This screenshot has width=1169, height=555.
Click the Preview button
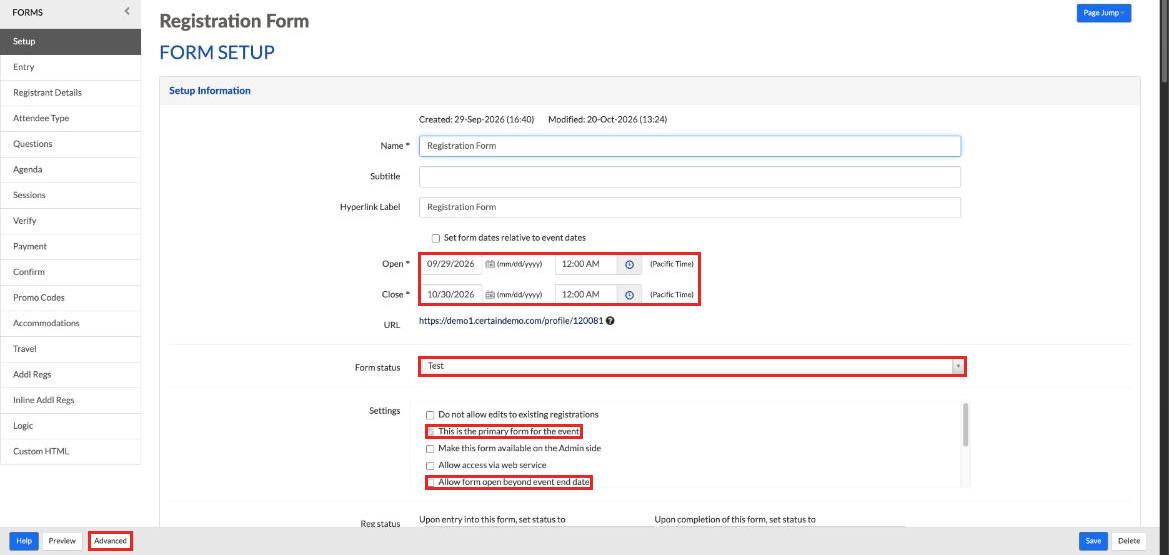coord(62,541)
